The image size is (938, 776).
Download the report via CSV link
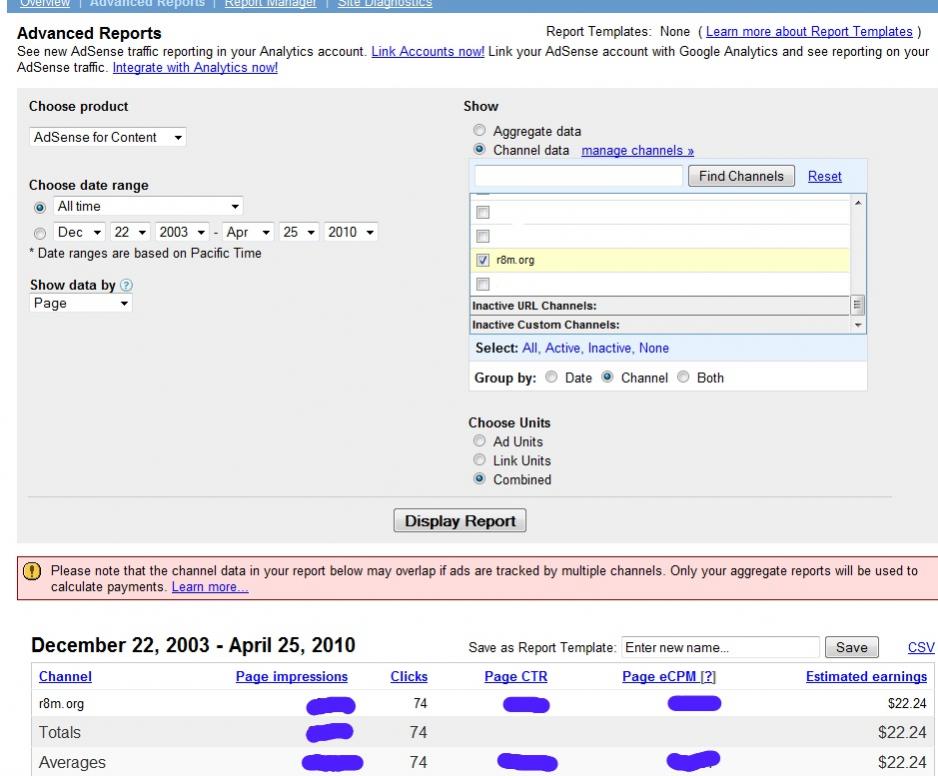pyautogui.click(x=920, y=648)
